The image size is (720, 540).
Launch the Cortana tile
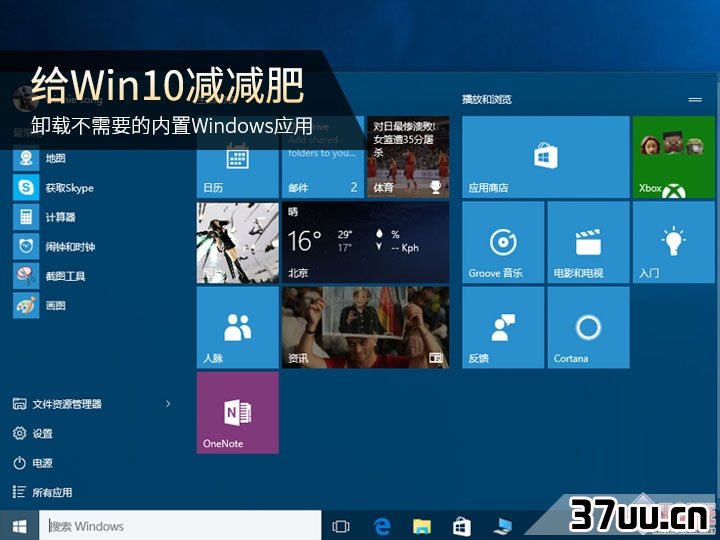[x=588, y=328]
